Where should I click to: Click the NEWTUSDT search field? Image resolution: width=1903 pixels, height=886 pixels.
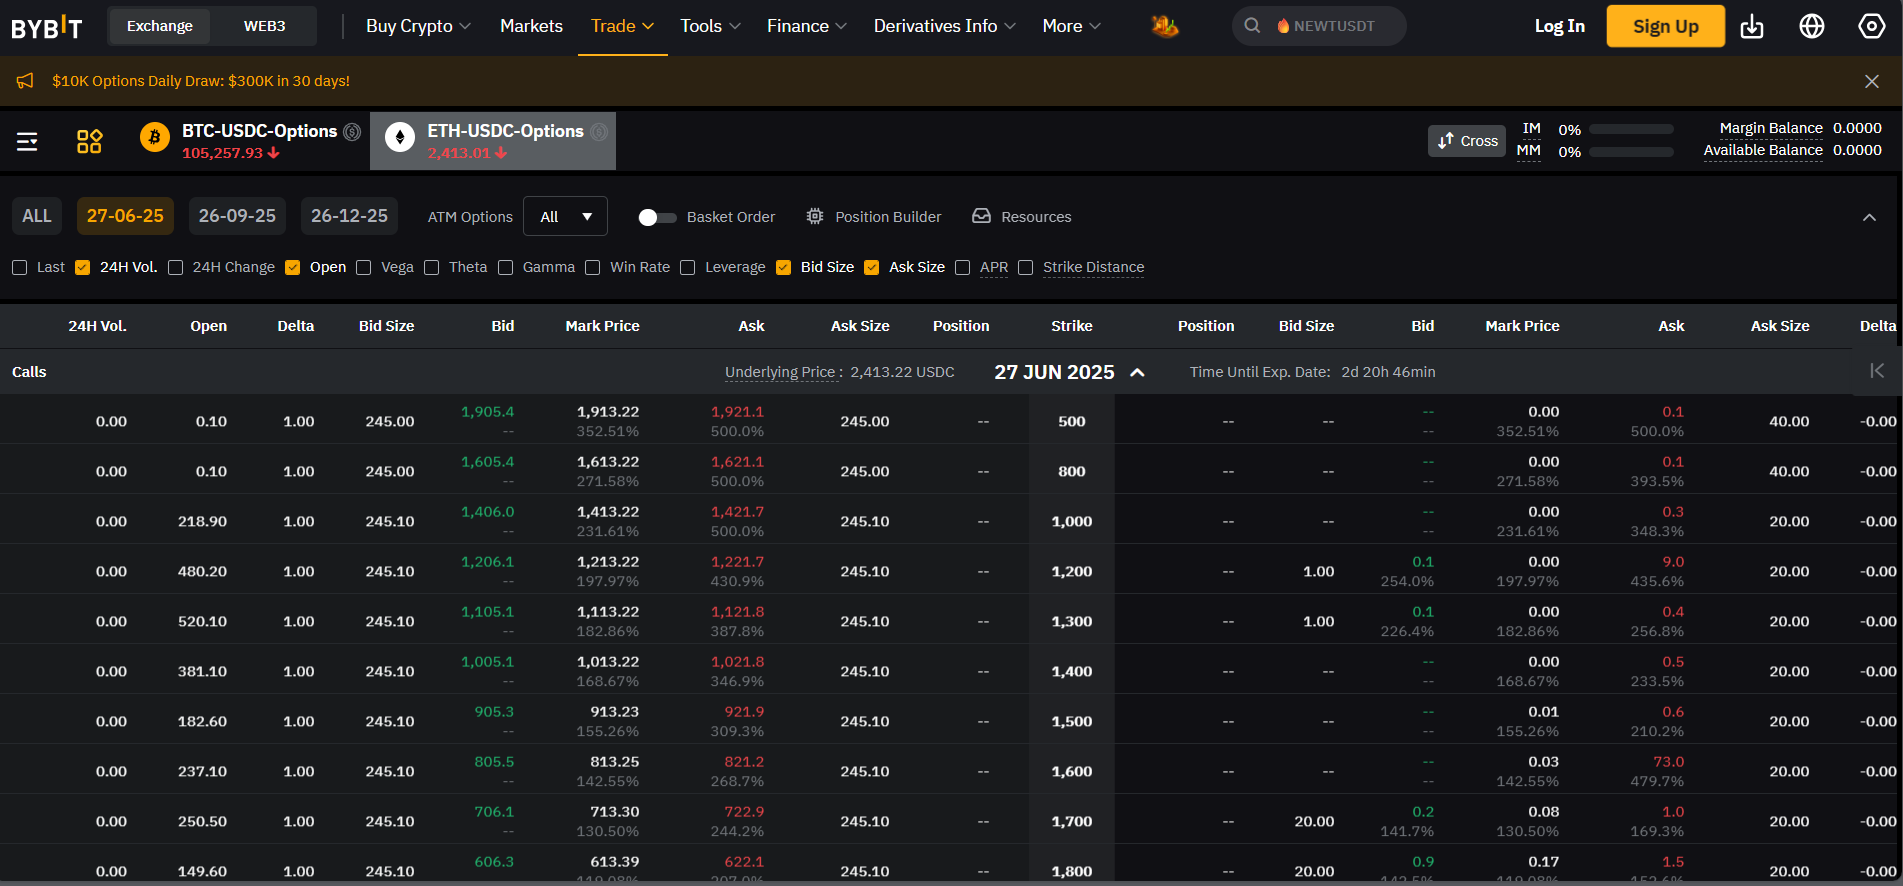[x=1319, y=26]
